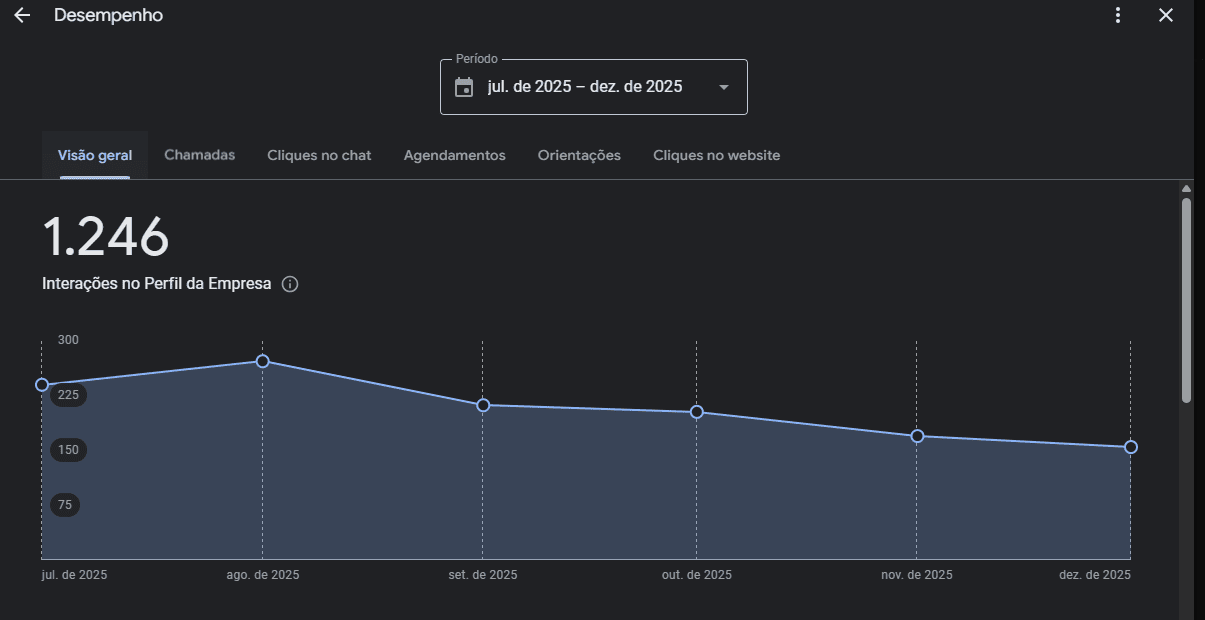Click the nov. de 2025 data point
1205x620 pixels.
click(917, 436)
